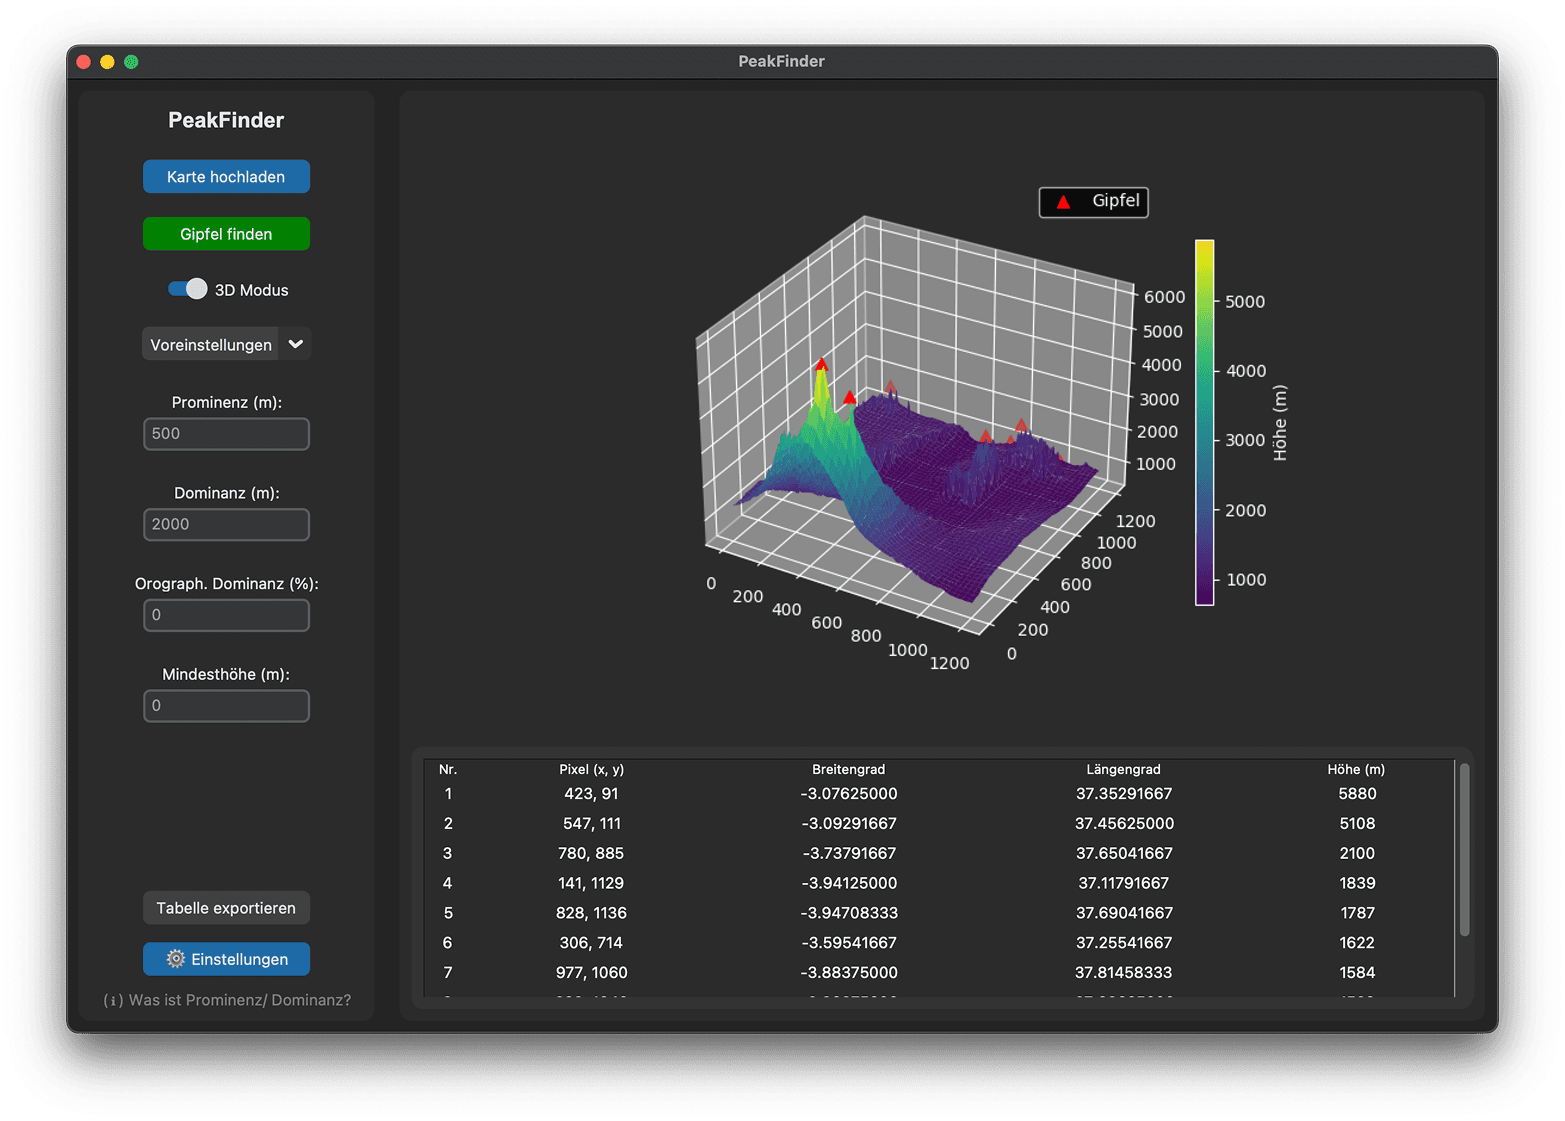Export the table via Tabelle exportieren
This screenshot has height=1121, width=1565.
click(226, 908)
